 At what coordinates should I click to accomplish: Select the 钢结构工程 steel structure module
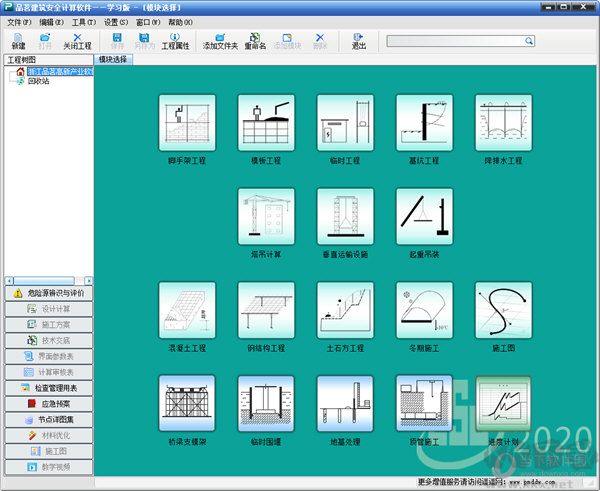pyautogui.click(x=266, y=310)
